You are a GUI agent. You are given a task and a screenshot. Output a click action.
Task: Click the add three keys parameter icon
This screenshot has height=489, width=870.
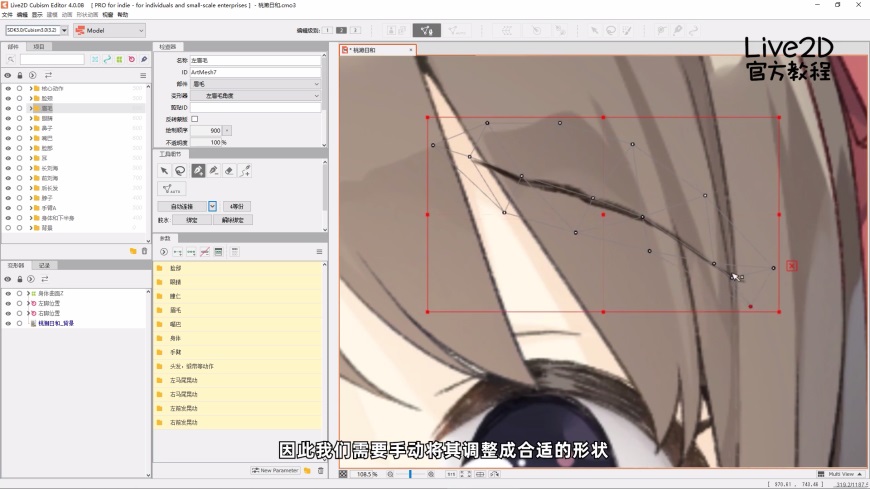click(191, 252)
